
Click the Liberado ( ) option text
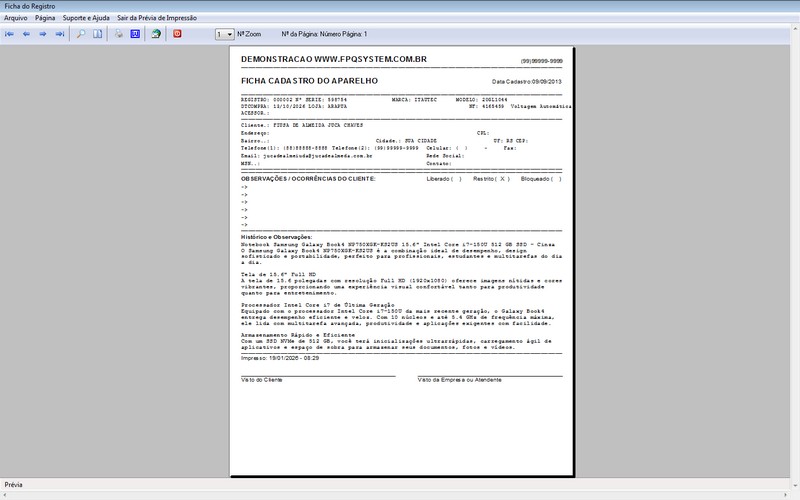tap(444, 179)
